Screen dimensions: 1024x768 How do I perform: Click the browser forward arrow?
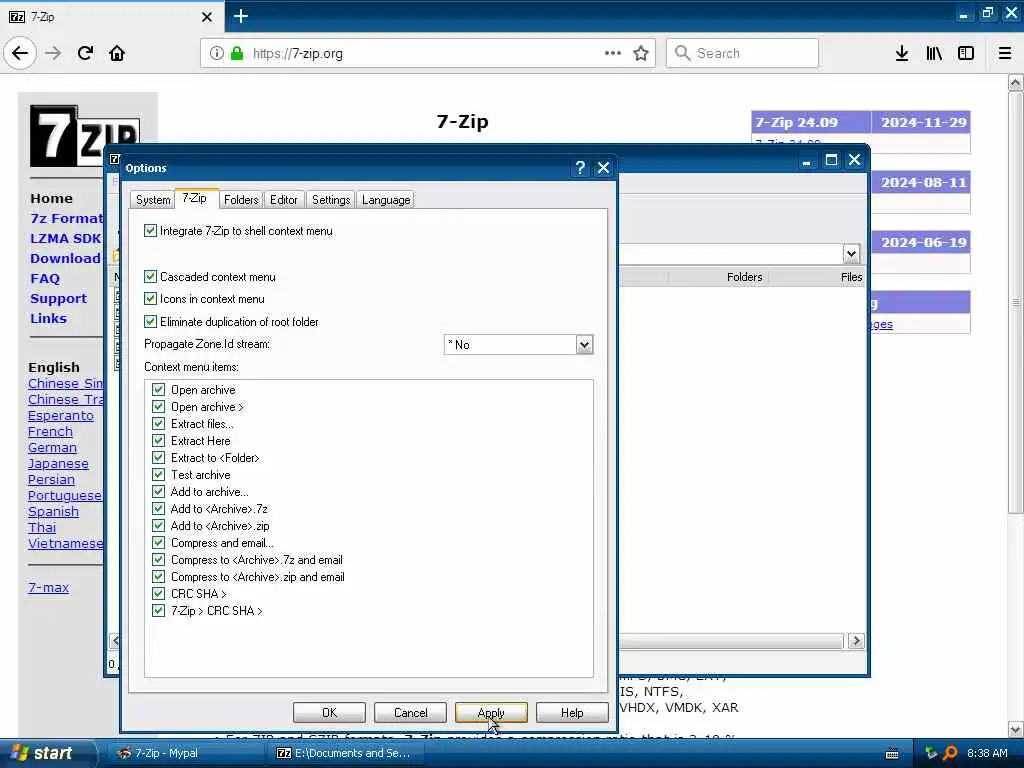coord(53,53)
